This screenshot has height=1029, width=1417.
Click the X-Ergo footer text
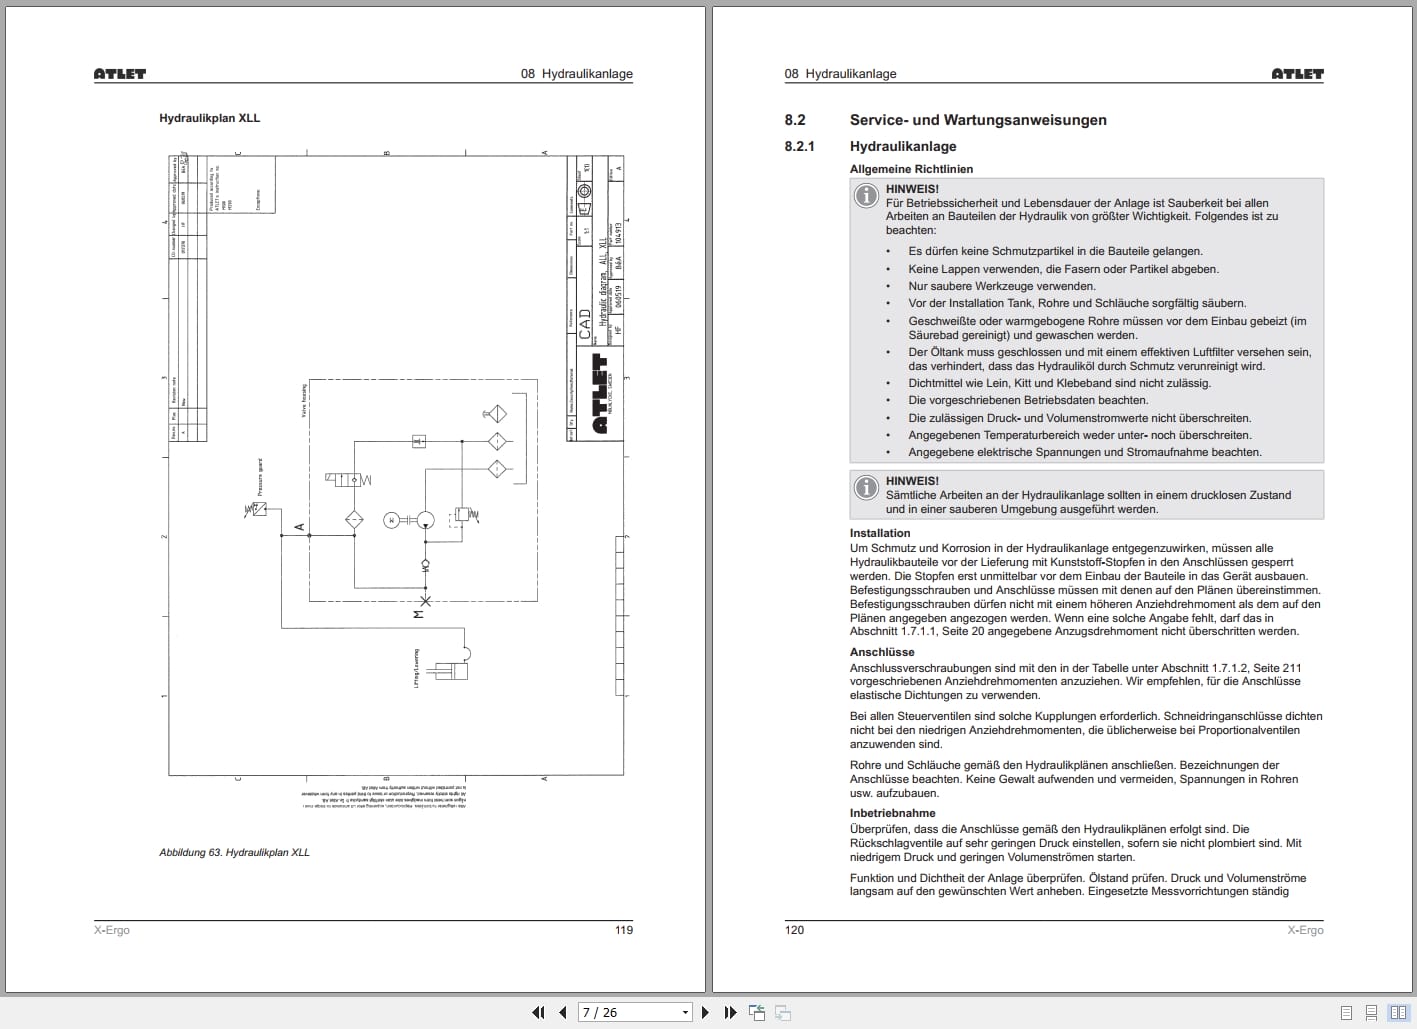click(x=111, y=929)
